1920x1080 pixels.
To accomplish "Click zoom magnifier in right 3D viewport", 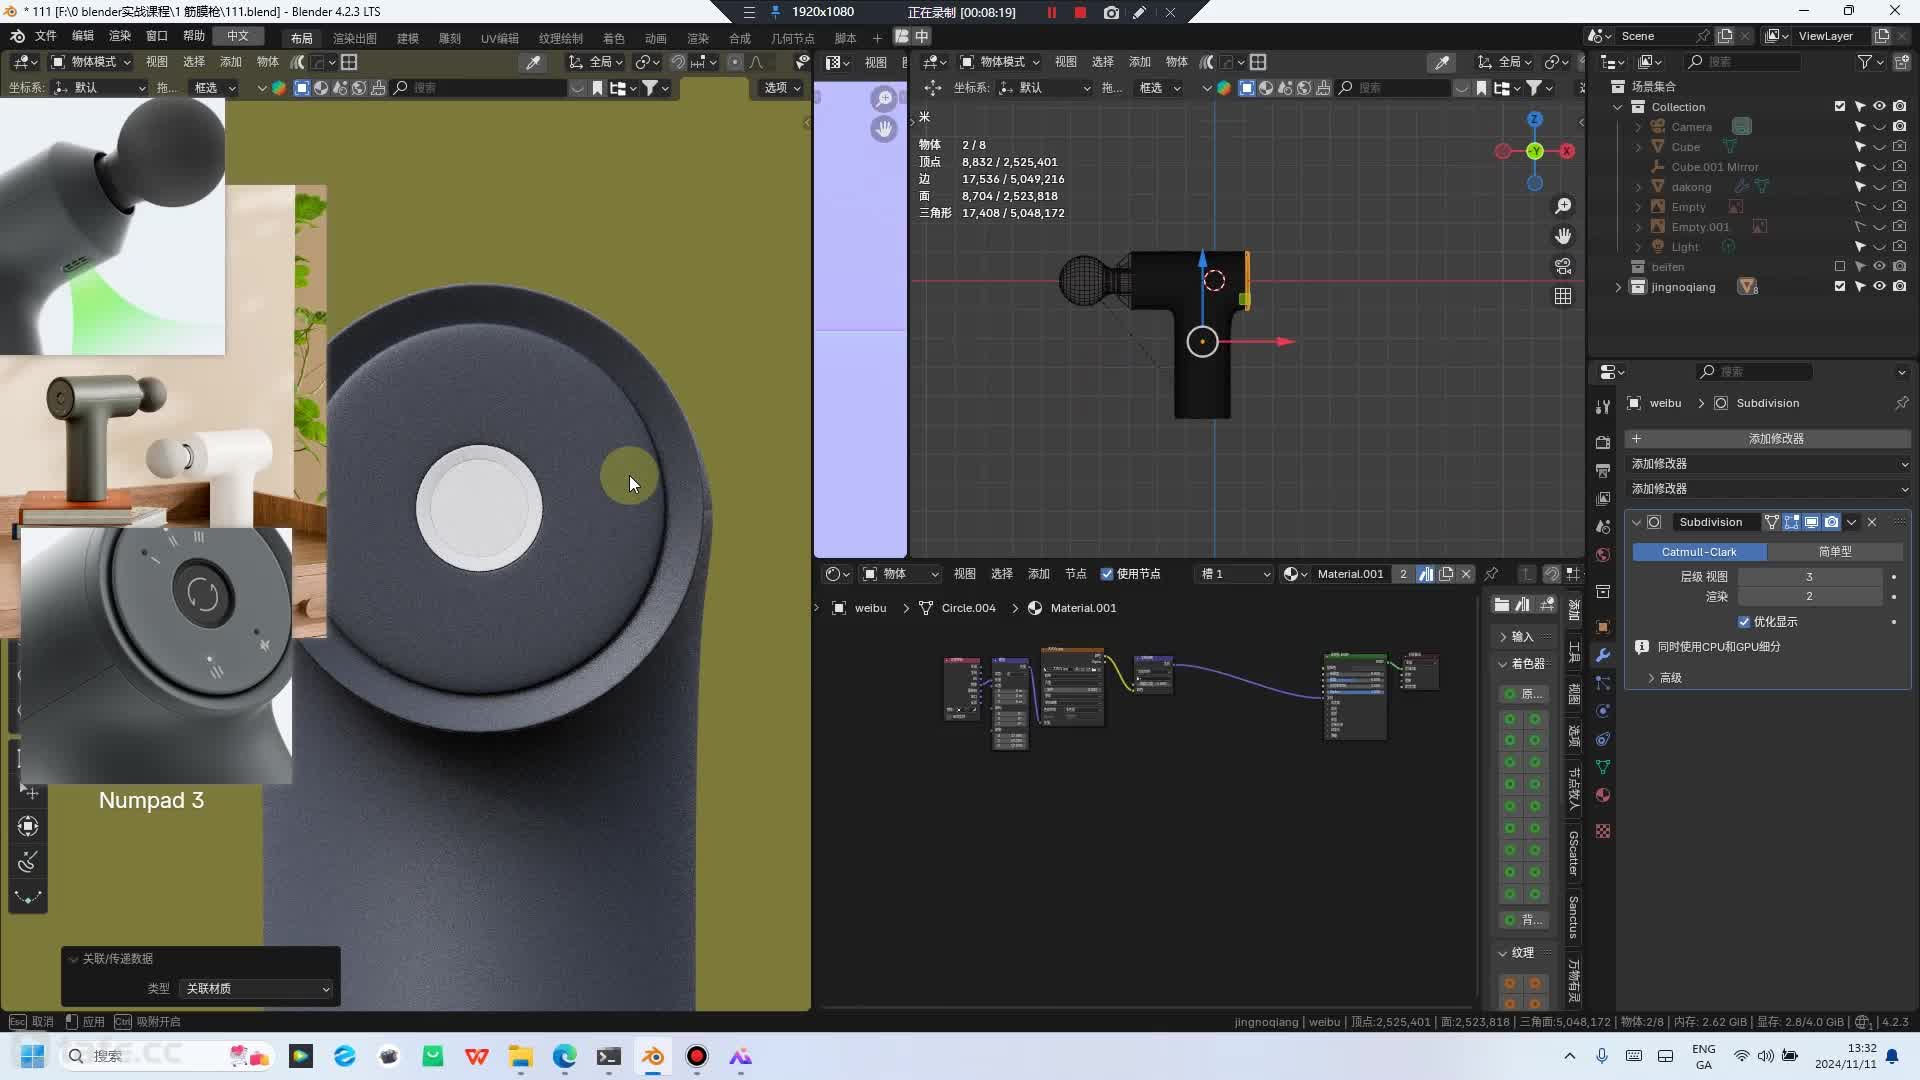I will click(x=1563, y=206).
